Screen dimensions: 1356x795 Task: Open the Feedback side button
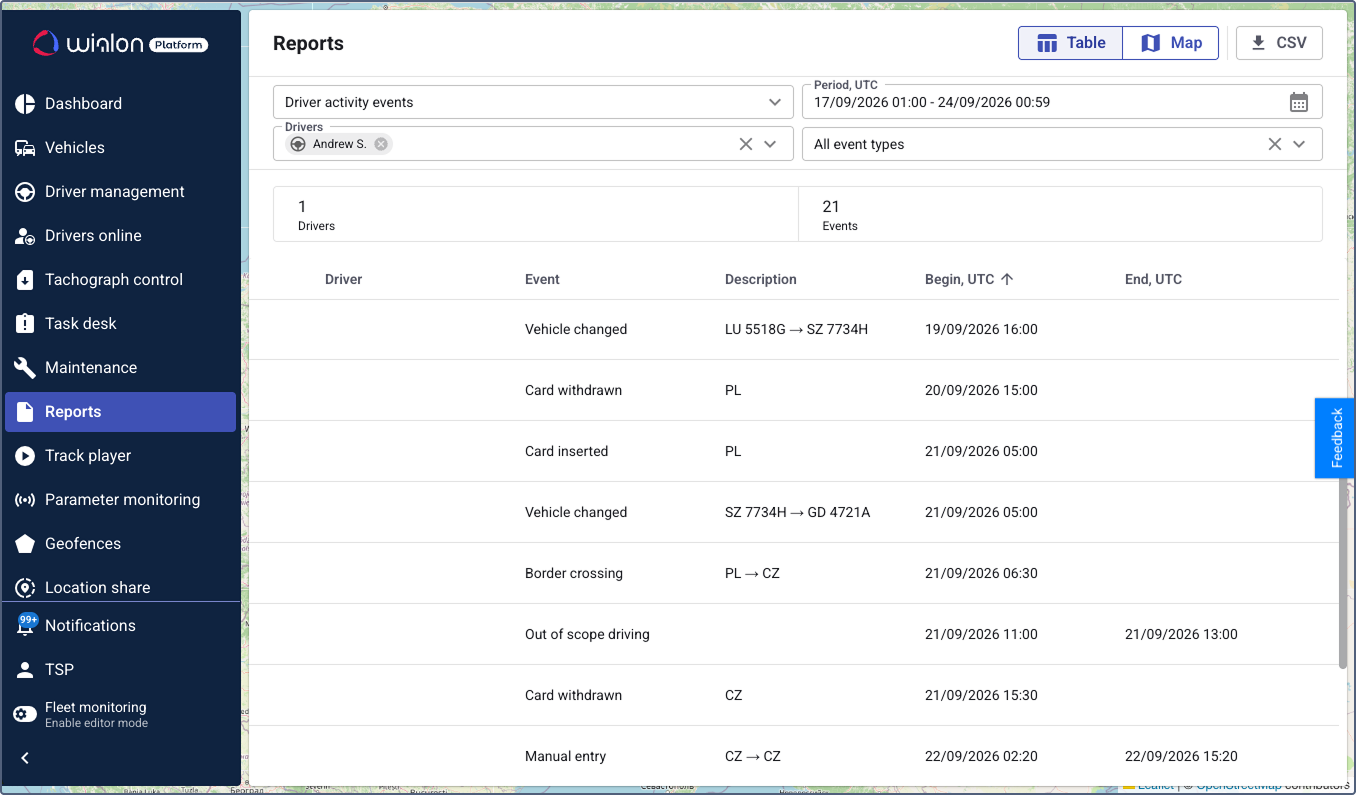pyautogui.click(x=1335, y=438)
